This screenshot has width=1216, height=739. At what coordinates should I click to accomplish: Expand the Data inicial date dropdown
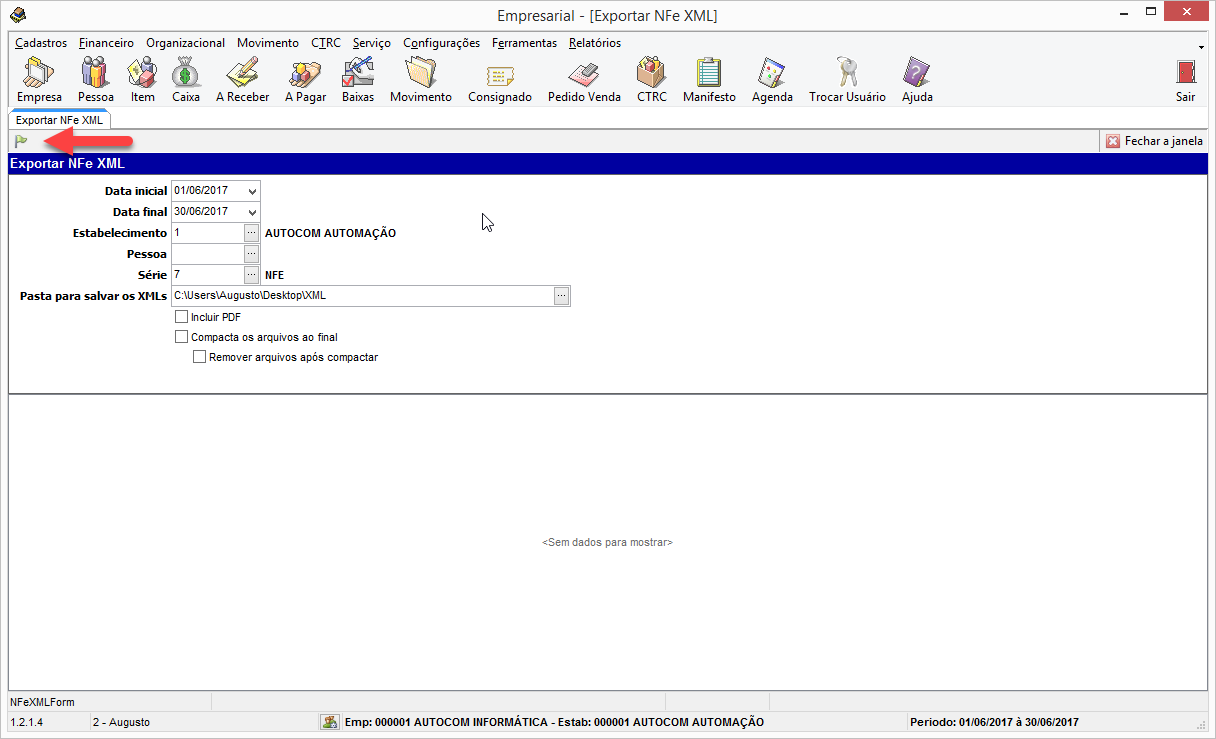click(252, 191)
